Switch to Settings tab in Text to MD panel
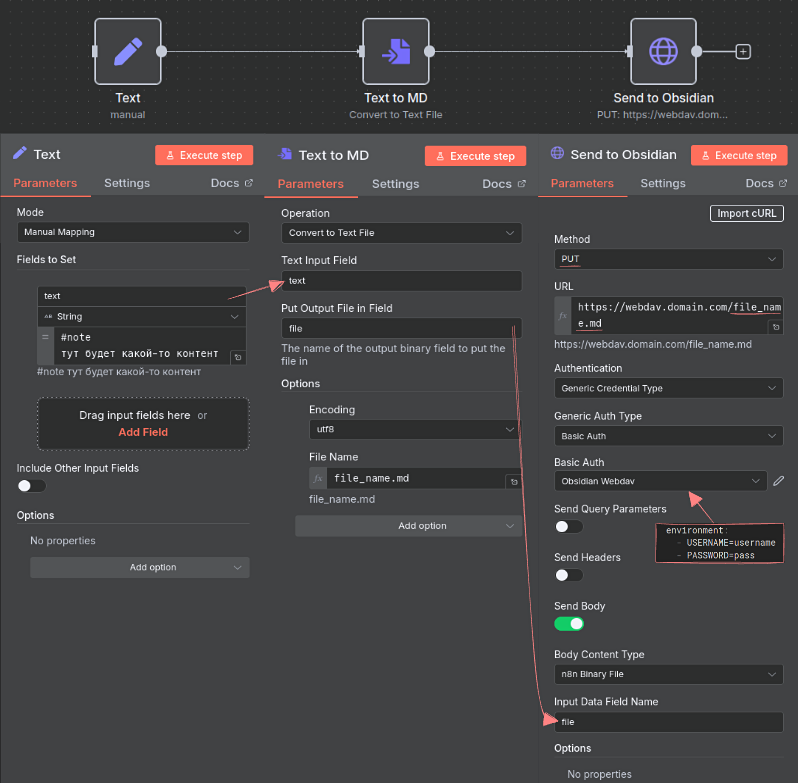This screenshot has width=798, height=783. (x=395, y=184)
